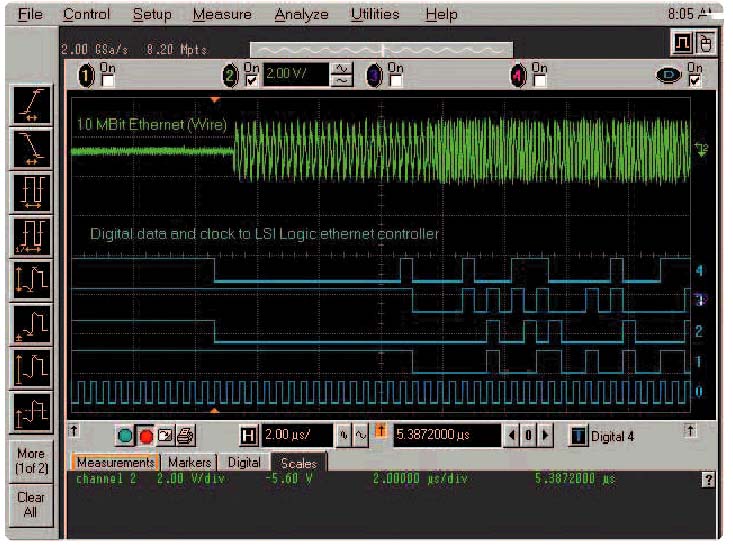Increase the horizontal time scale
733x545 pixels.
coord(344,435)
